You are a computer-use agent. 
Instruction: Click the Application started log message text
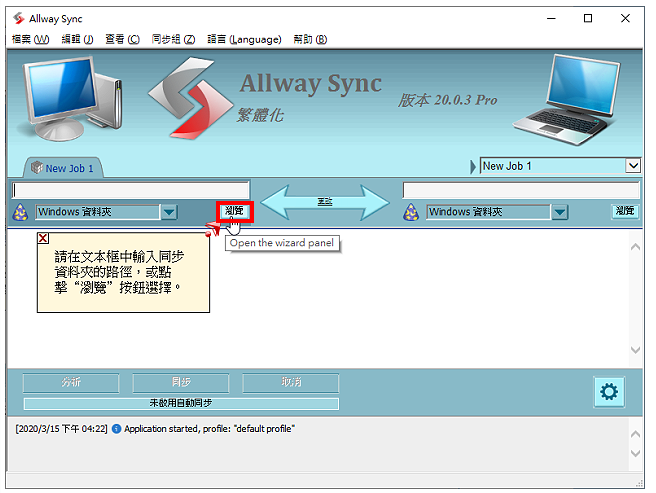tap(210, 429)
